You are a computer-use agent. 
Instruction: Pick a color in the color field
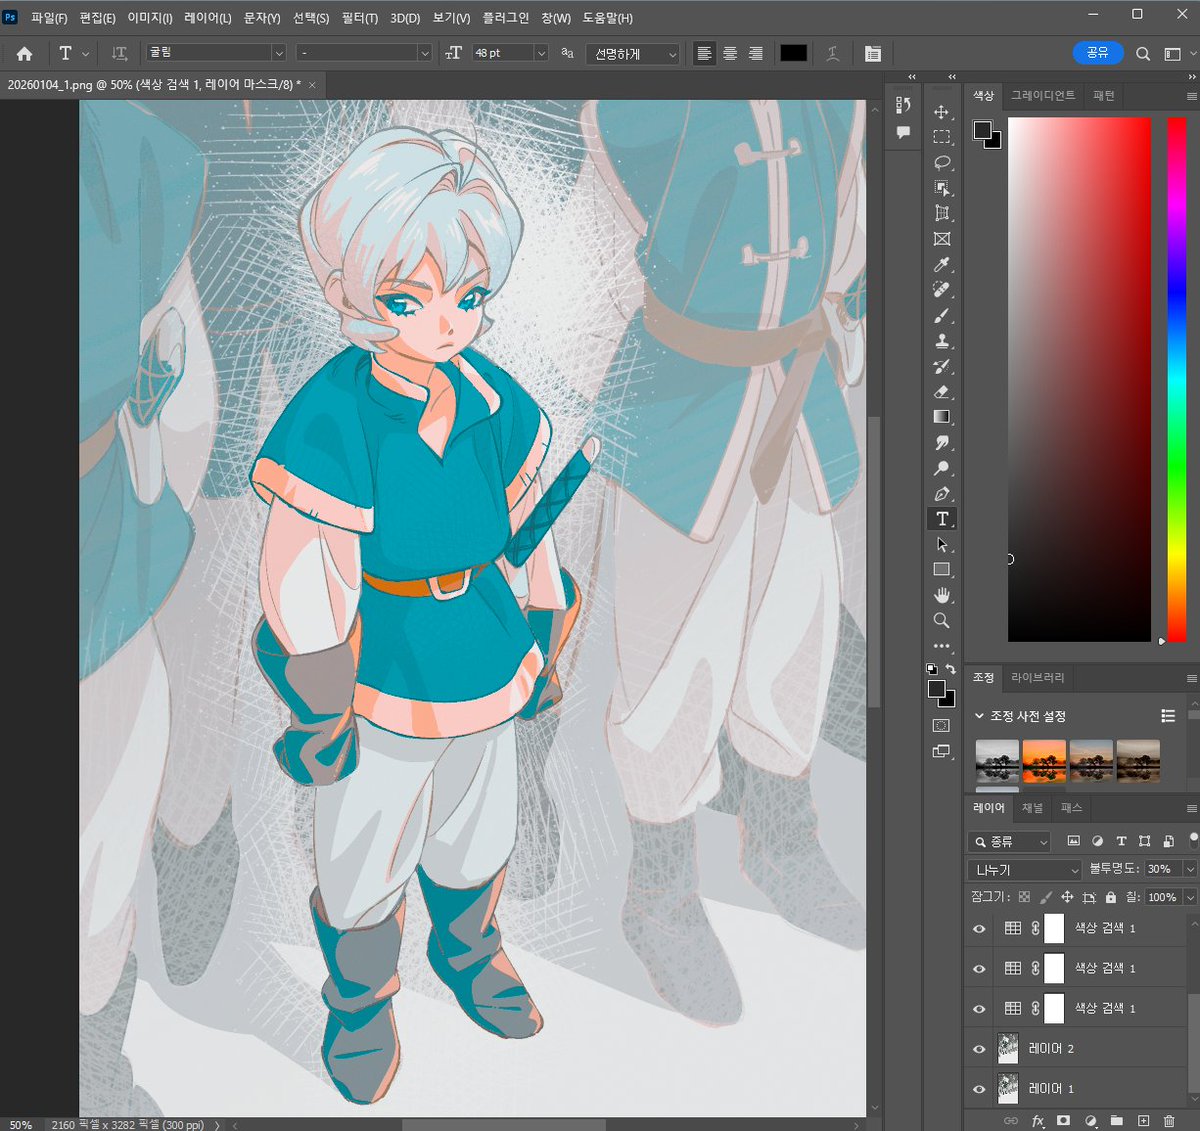click(1079, 379)
